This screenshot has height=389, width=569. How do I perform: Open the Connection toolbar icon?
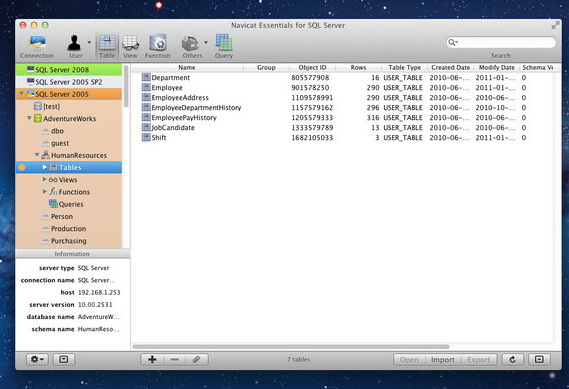point(37,47)
